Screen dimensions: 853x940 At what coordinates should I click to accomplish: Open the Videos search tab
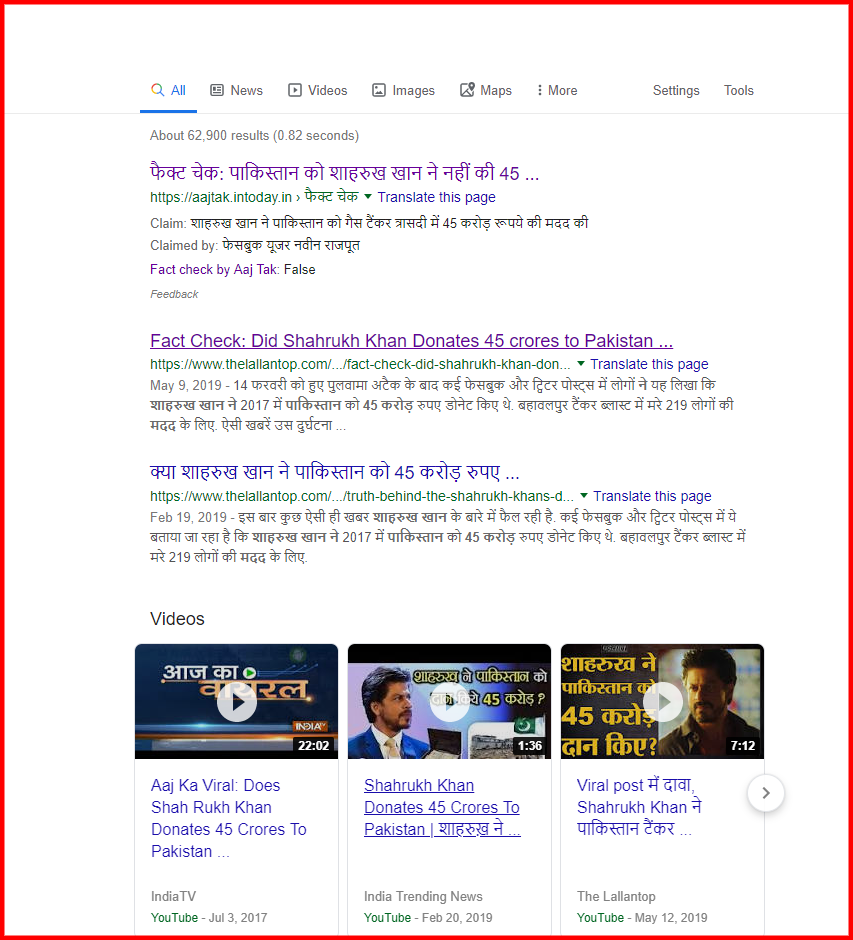pyautogui.click(x=318, y=91)
